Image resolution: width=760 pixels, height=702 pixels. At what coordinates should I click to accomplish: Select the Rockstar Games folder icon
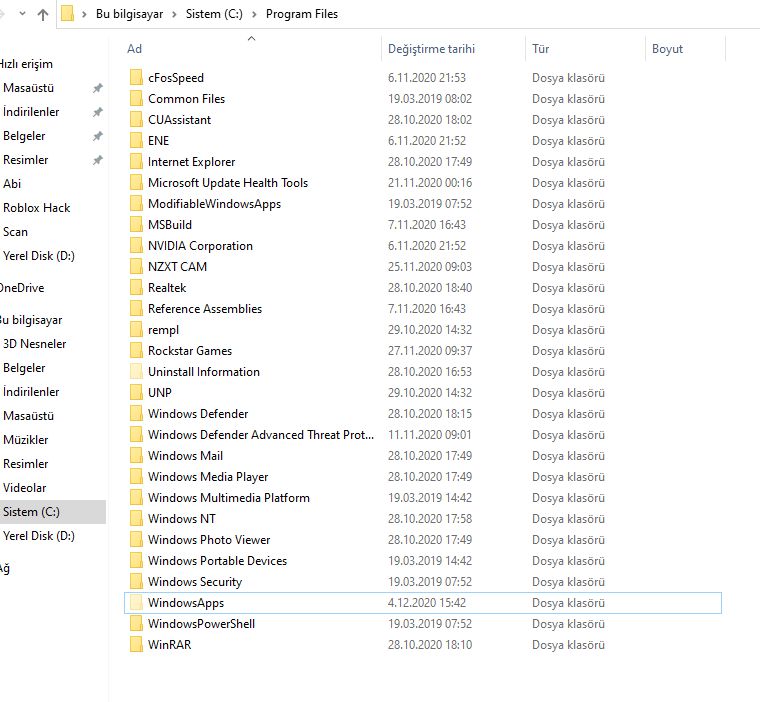136,351
